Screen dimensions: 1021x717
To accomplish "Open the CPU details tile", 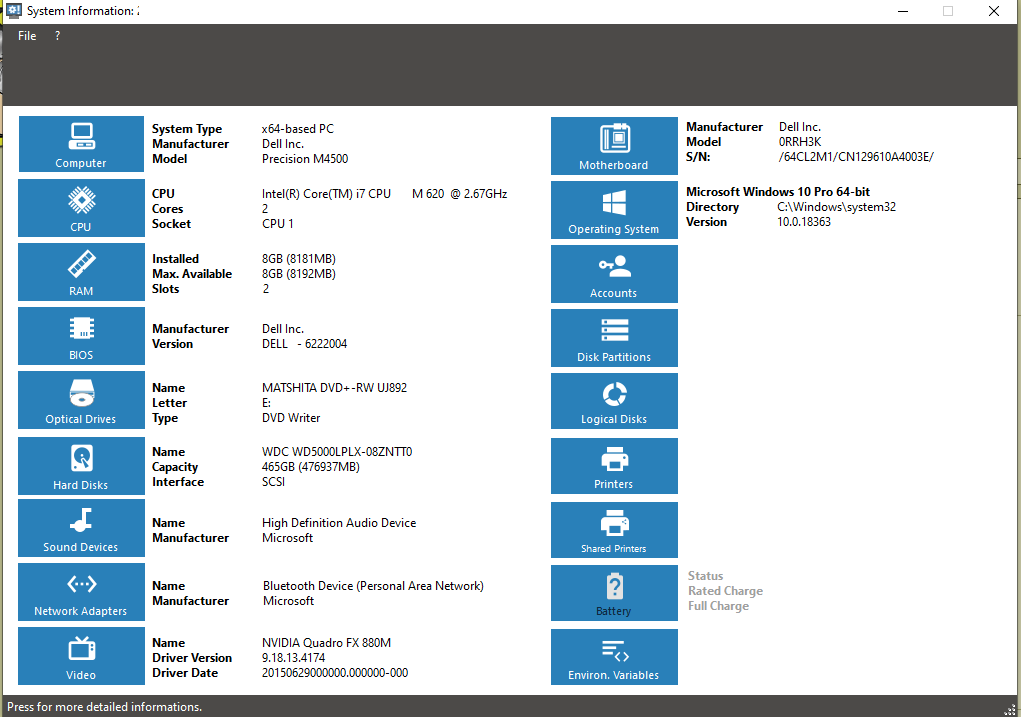I will pos(81,208).
